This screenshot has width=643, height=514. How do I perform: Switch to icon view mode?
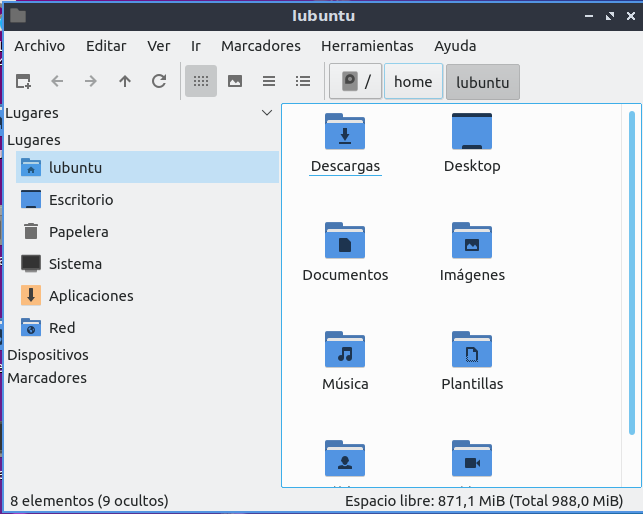point(201,82)
